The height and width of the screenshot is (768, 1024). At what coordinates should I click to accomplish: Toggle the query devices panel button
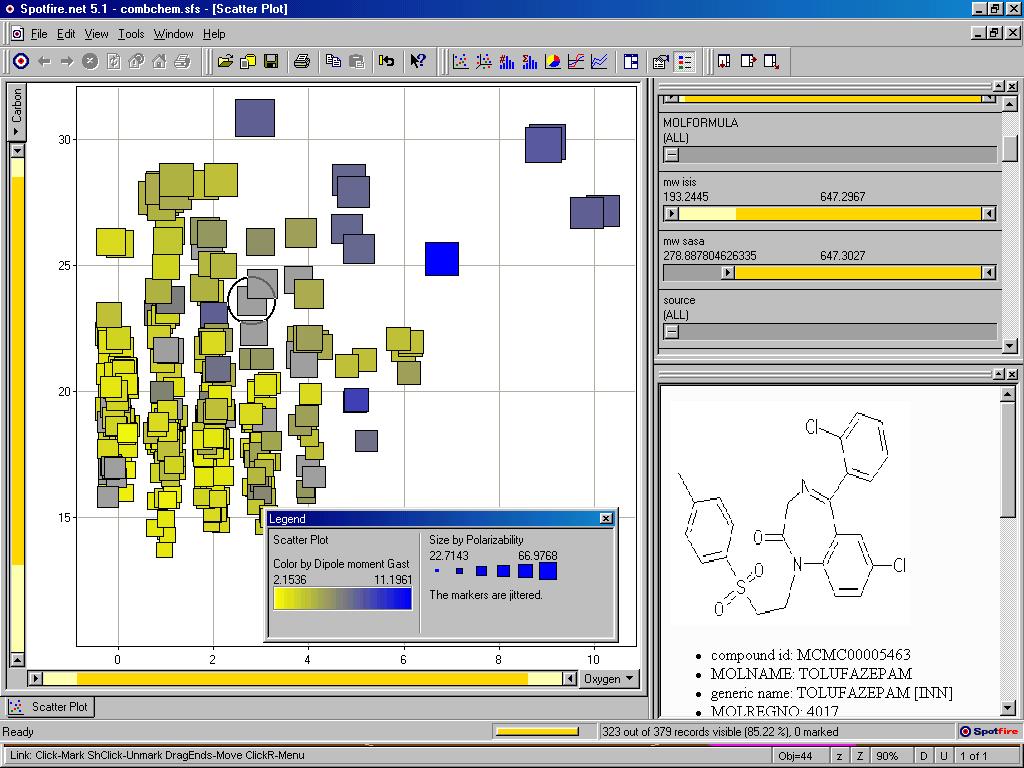tap(631, 62)
